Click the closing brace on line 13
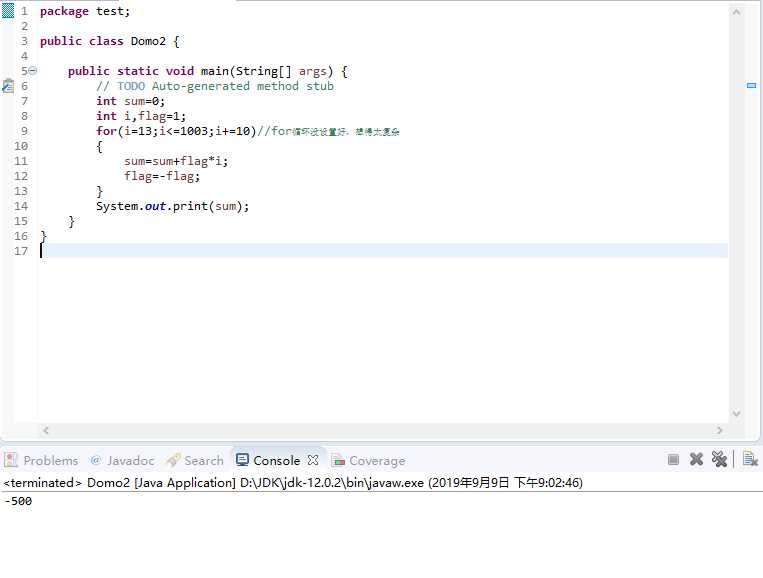The width and height of the screenshot is (763, 578). (99, 191)
